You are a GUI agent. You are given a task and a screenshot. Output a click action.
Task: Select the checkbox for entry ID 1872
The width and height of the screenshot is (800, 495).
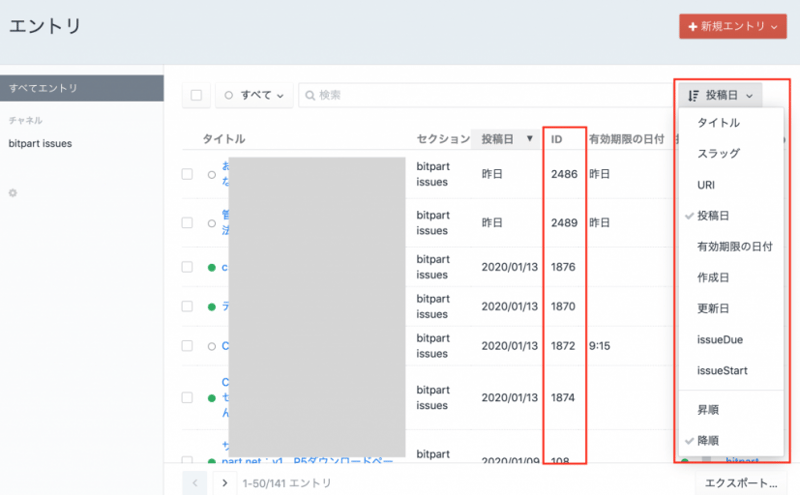[187, 346]
